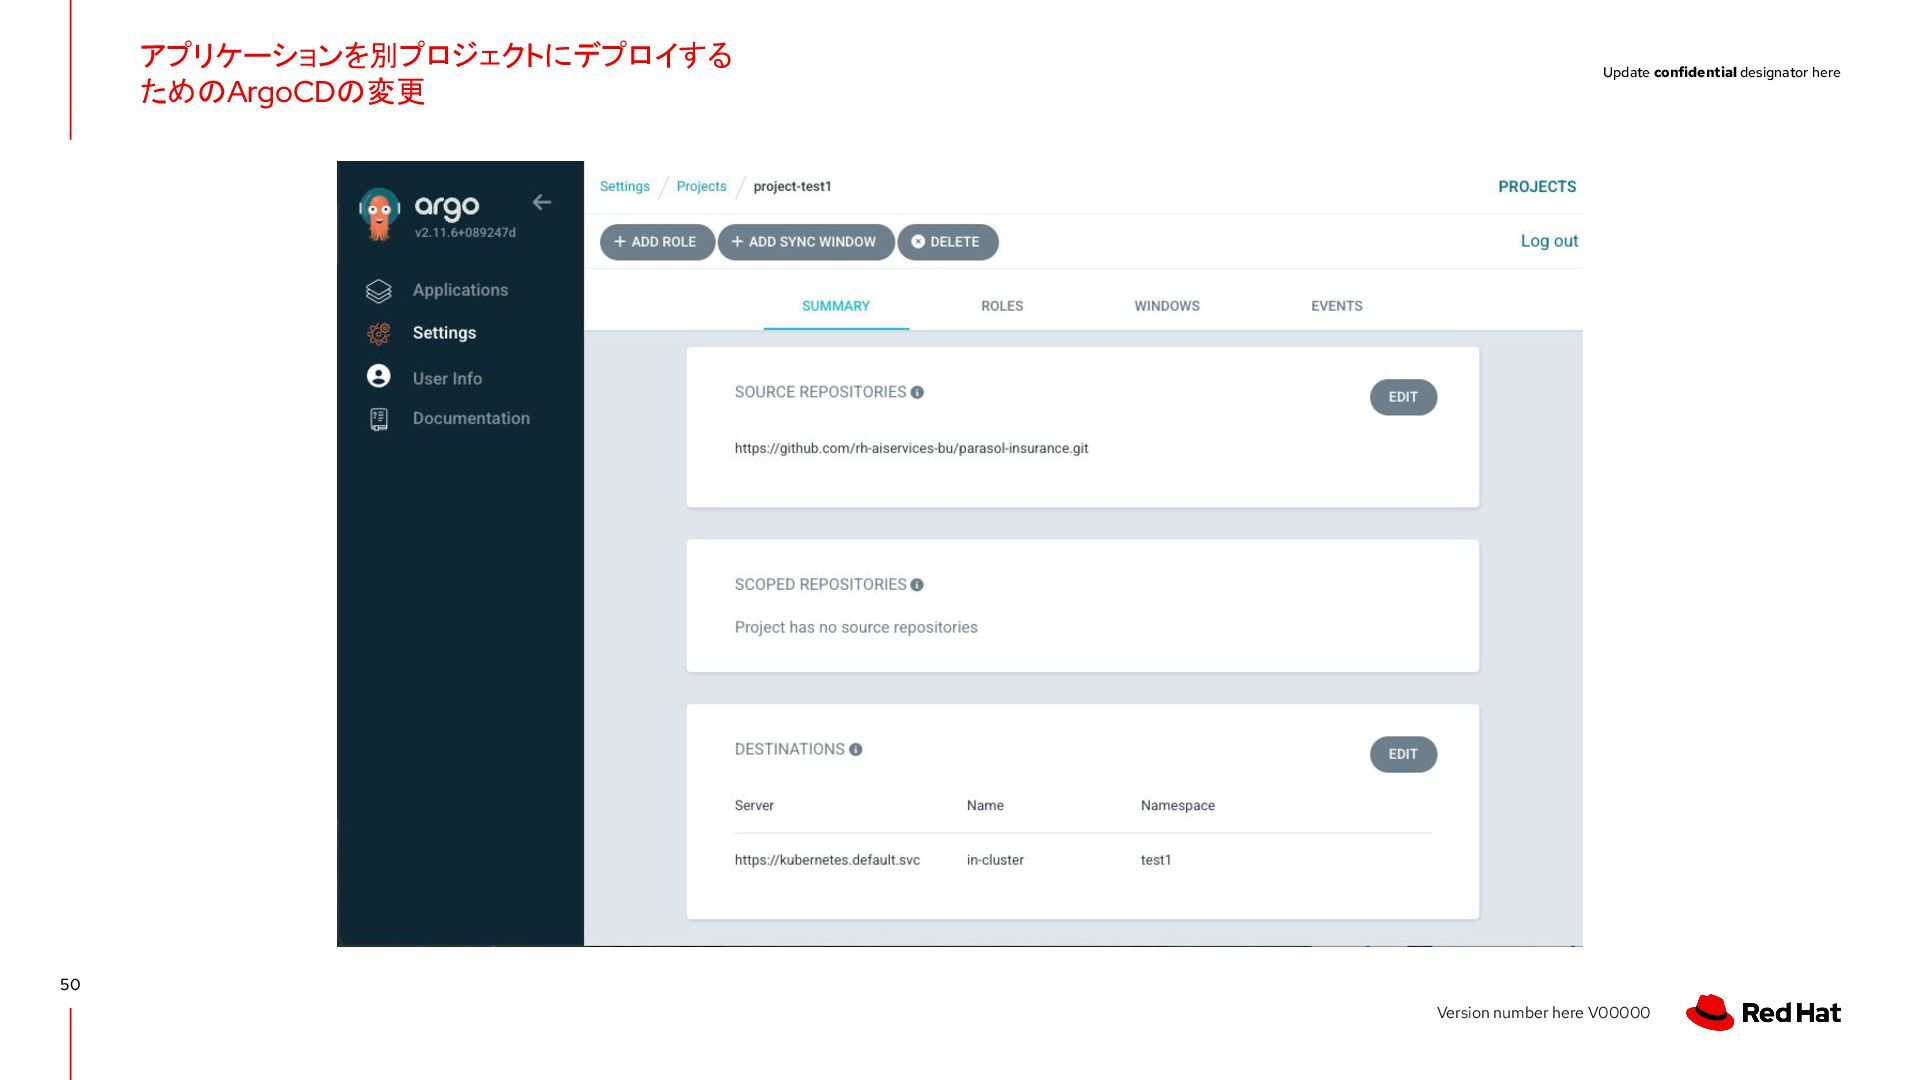Click the slide page number 50

pos(70,985)
